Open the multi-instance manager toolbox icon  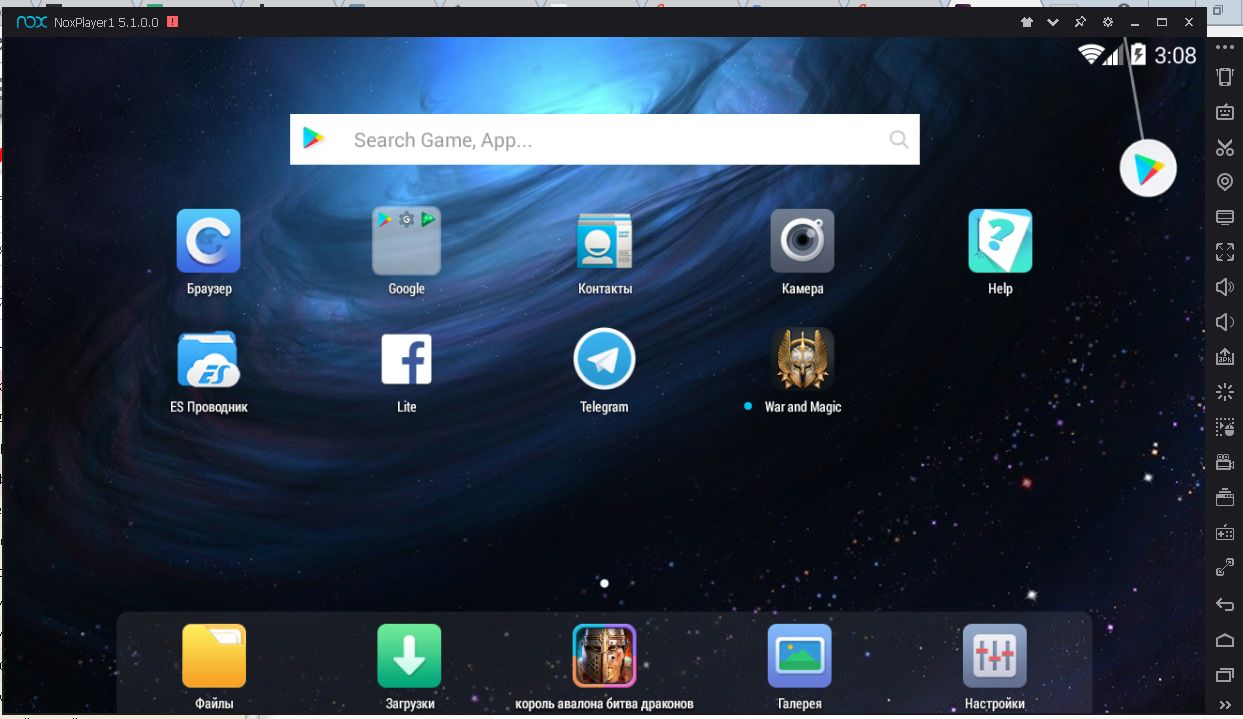pos(1224,497)
